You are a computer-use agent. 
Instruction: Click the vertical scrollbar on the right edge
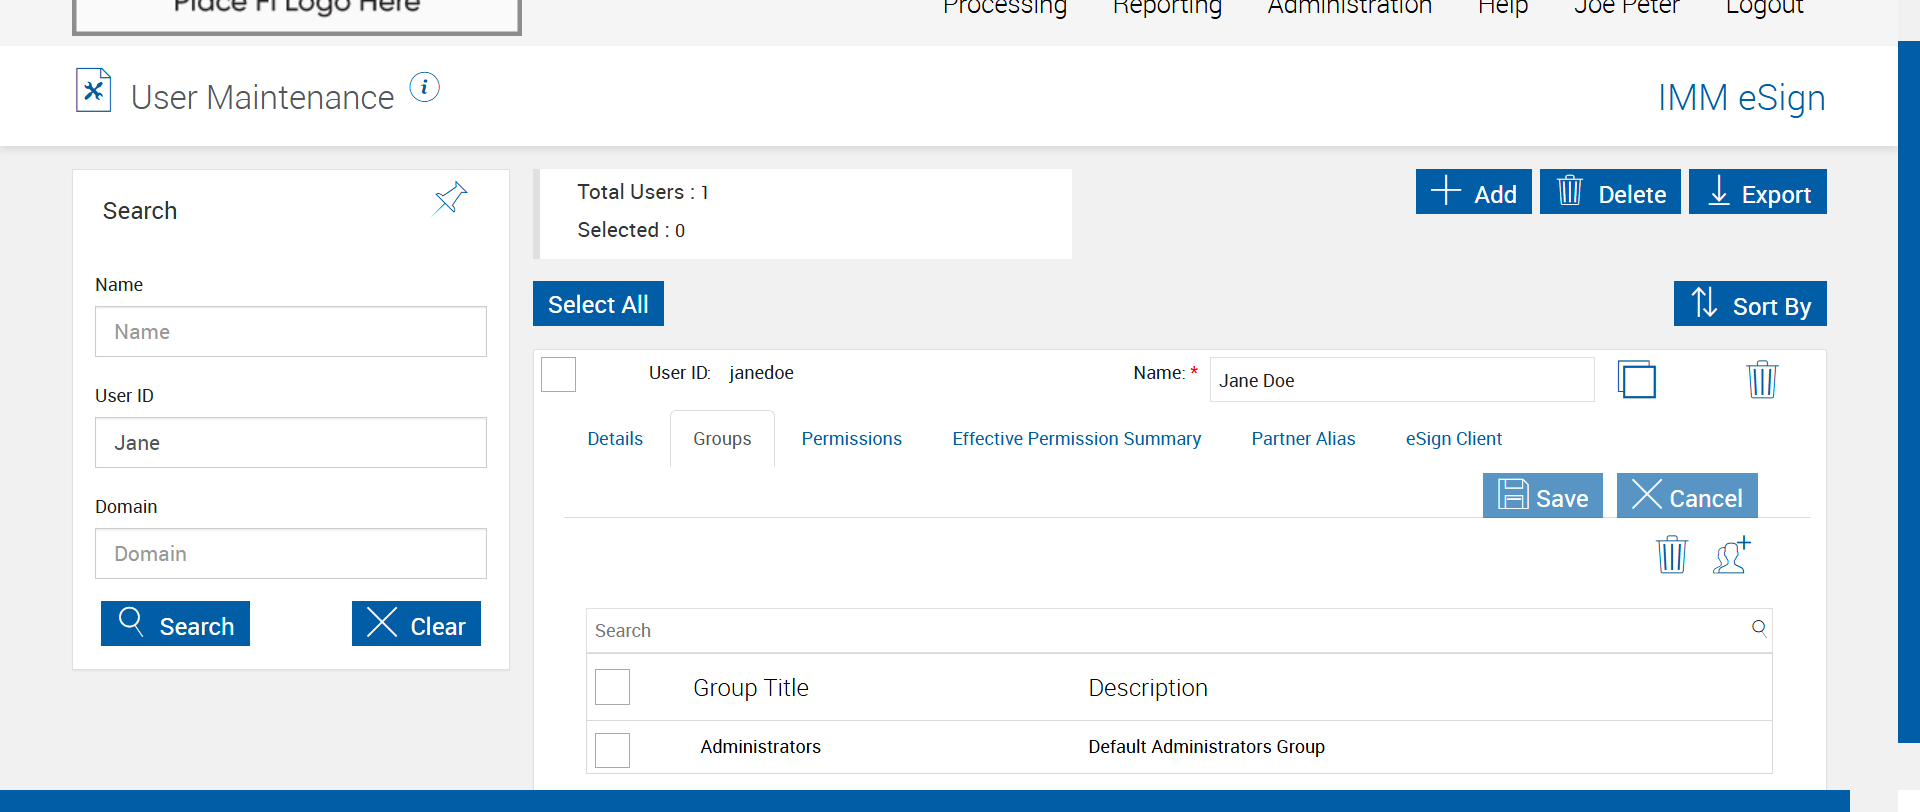coord(1908,392)
